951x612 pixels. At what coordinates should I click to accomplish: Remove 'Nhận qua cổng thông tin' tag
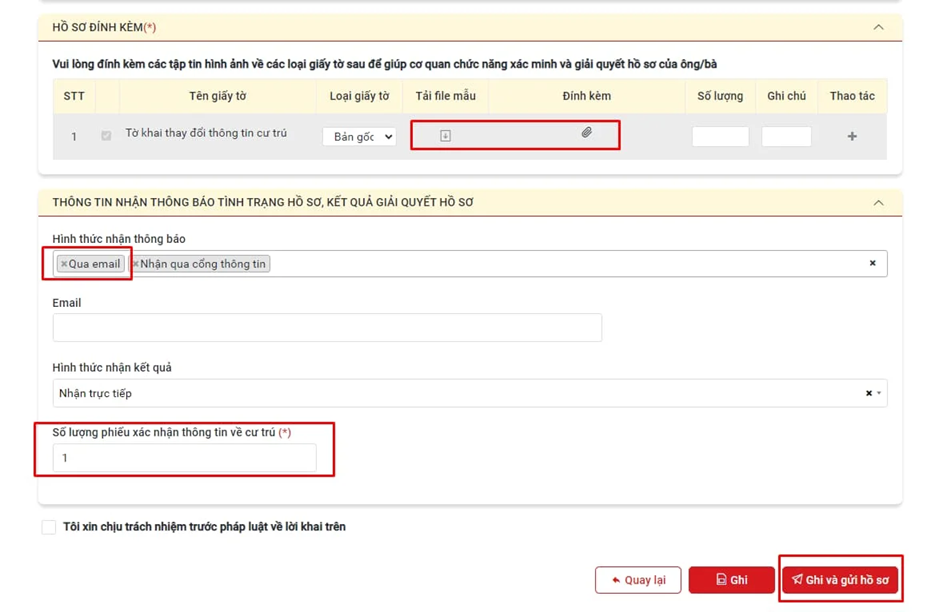coord(136,264)
